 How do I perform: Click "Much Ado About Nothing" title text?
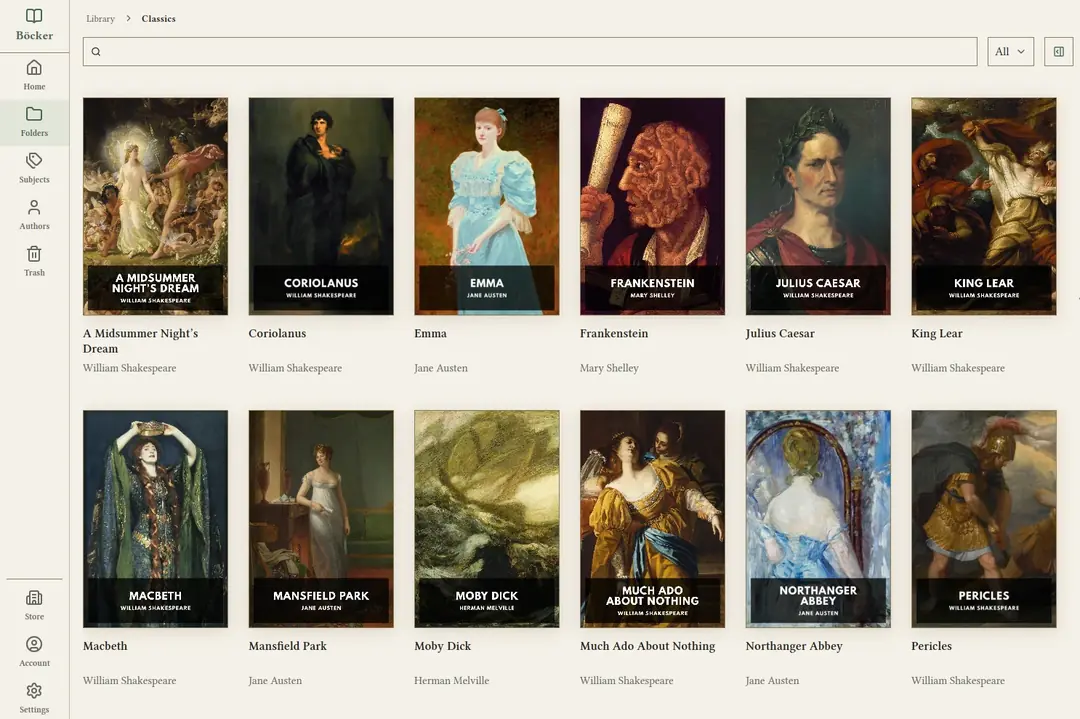pyautogui.click(x=647, y=646)
